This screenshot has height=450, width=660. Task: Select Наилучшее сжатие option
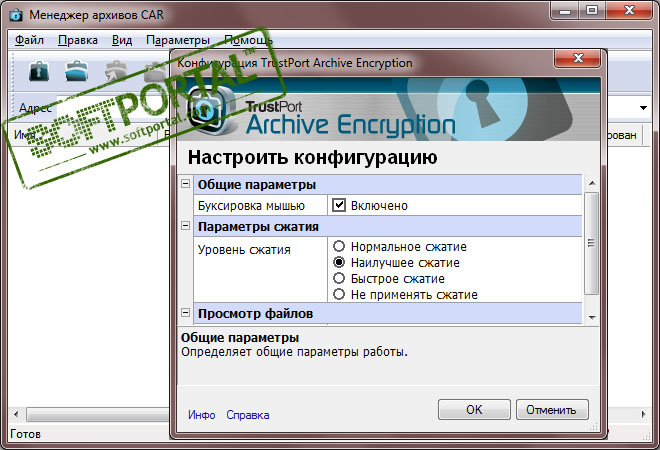pyautogui.click(x=339, y=262)
